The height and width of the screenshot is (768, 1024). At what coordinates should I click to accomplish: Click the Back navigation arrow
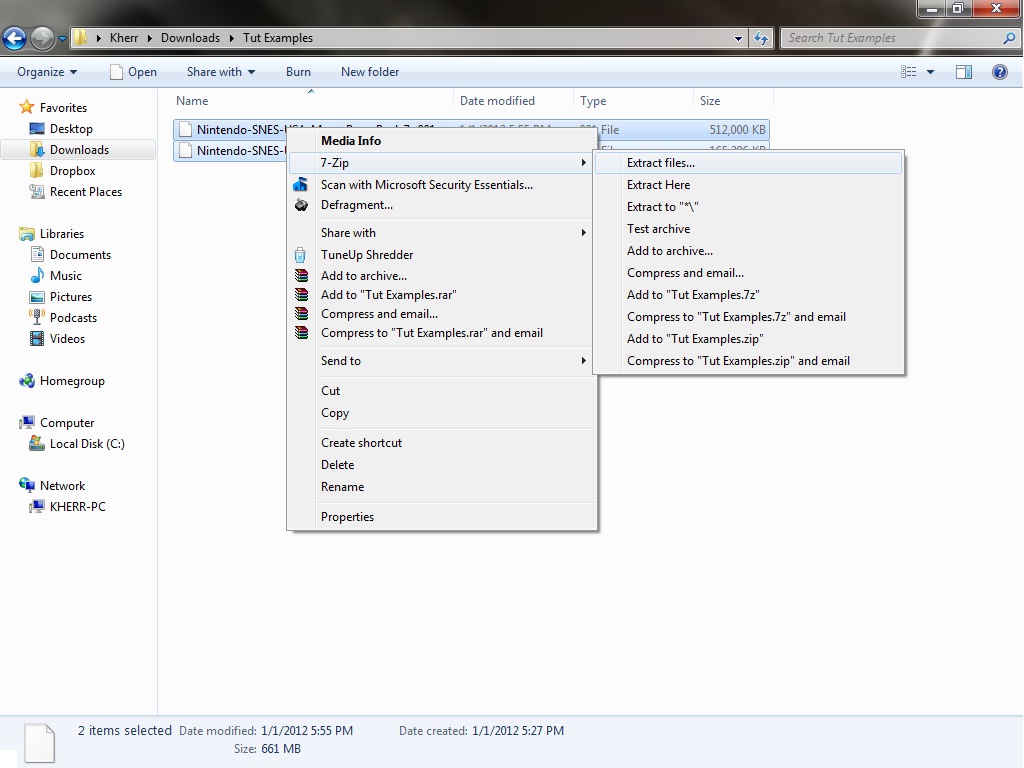pos(15,39)
